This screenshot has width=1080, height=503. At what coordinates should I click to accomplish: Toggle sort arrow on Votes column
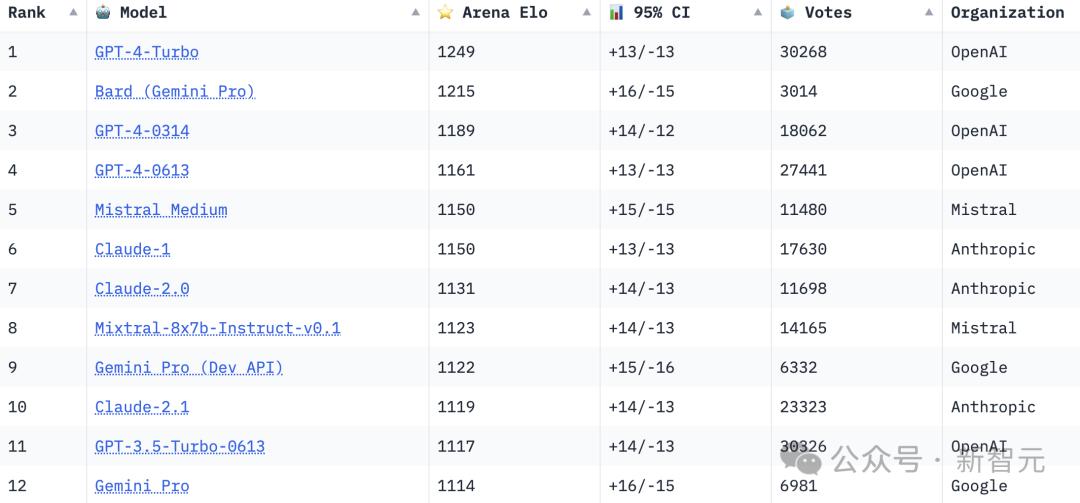929,13
